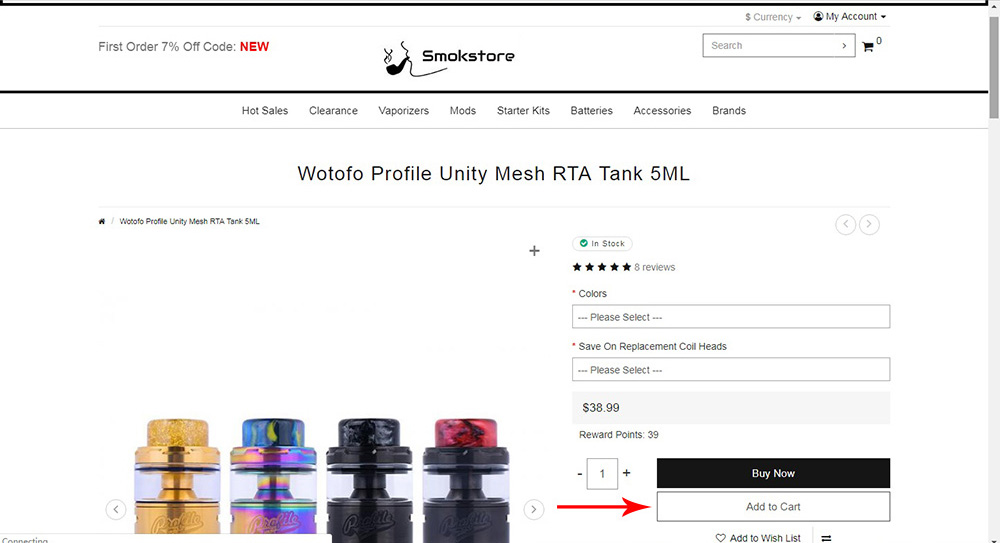This screenshot has height=543, width=1000.
Task: Click into the Search input field
Action: 768,46
